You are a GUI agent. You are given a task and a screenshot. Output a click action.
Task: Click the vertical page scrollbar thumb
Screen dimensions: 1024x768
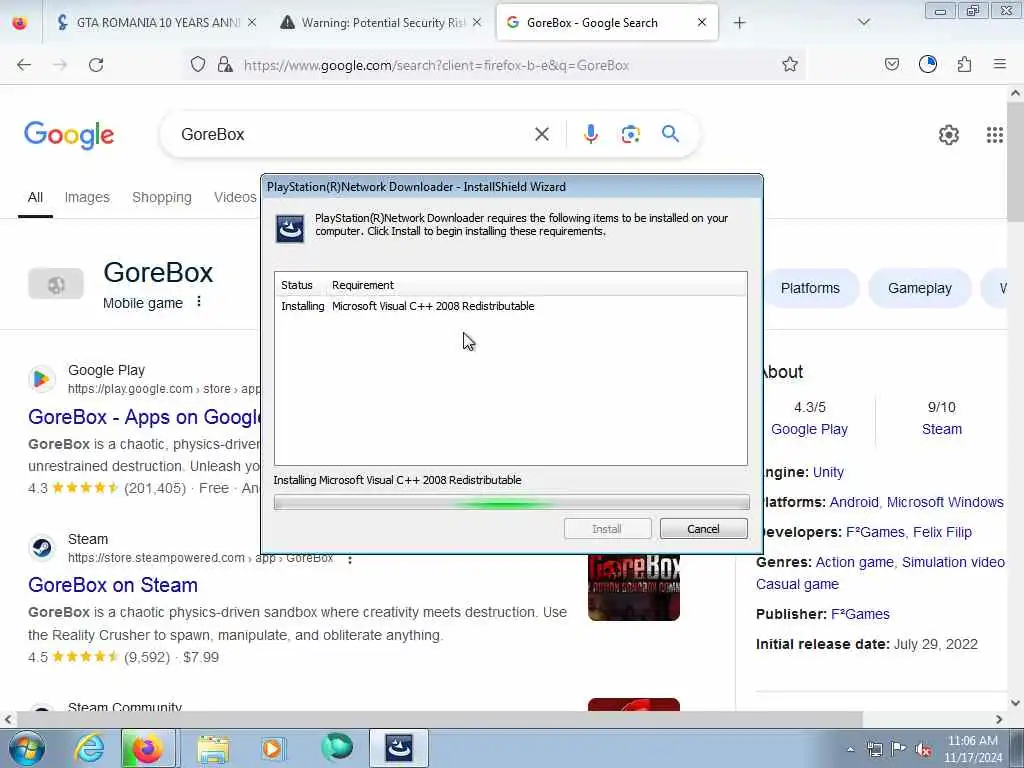coord(1015,162)
